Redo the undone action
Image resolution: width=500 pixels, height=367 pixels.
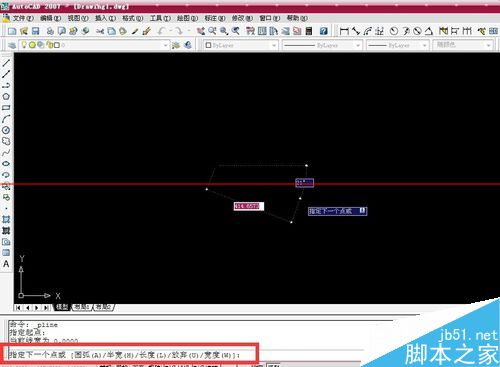coord(180,31)
